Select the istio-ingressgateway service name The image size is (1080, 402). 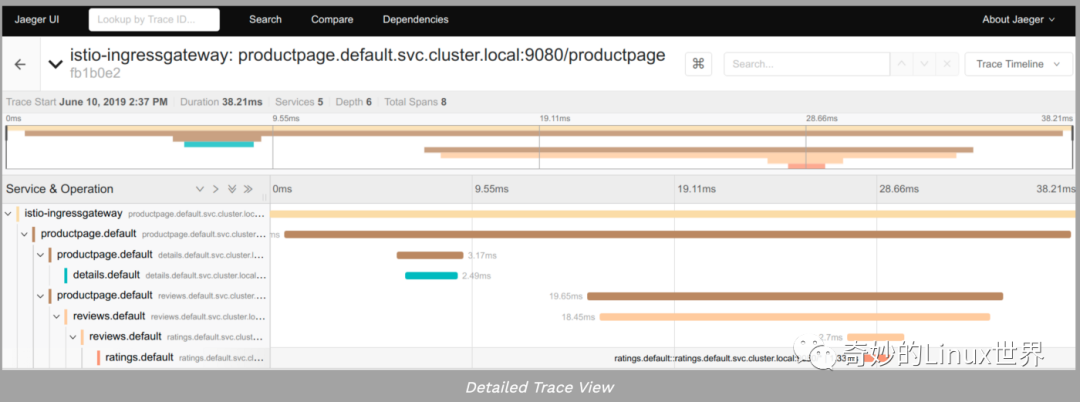tap(73, 214)
